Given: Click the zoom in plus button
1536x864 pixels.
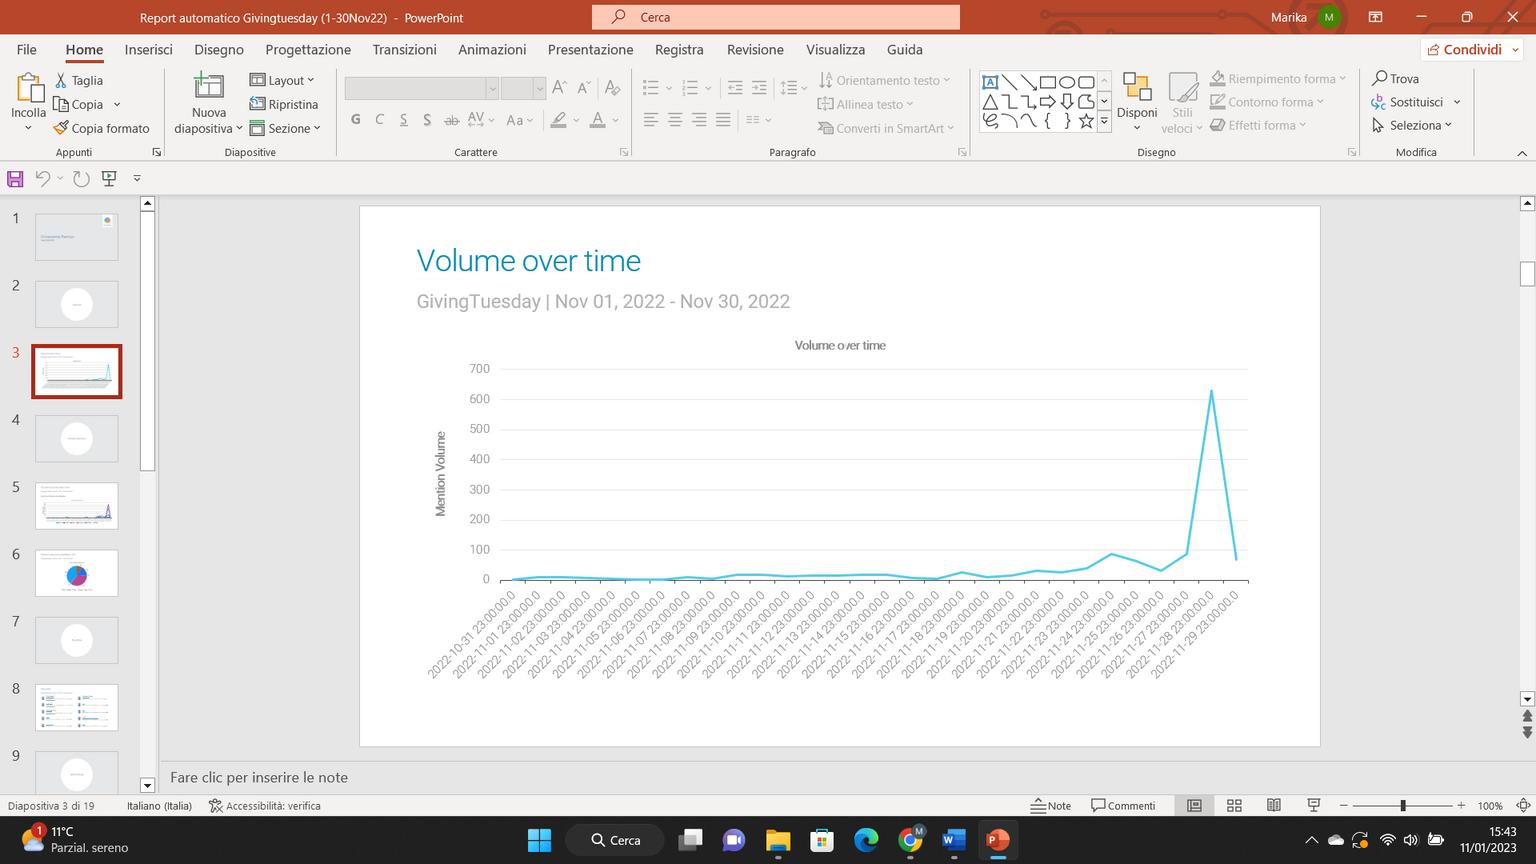Looking at the screenshot, I should 1461,806.
